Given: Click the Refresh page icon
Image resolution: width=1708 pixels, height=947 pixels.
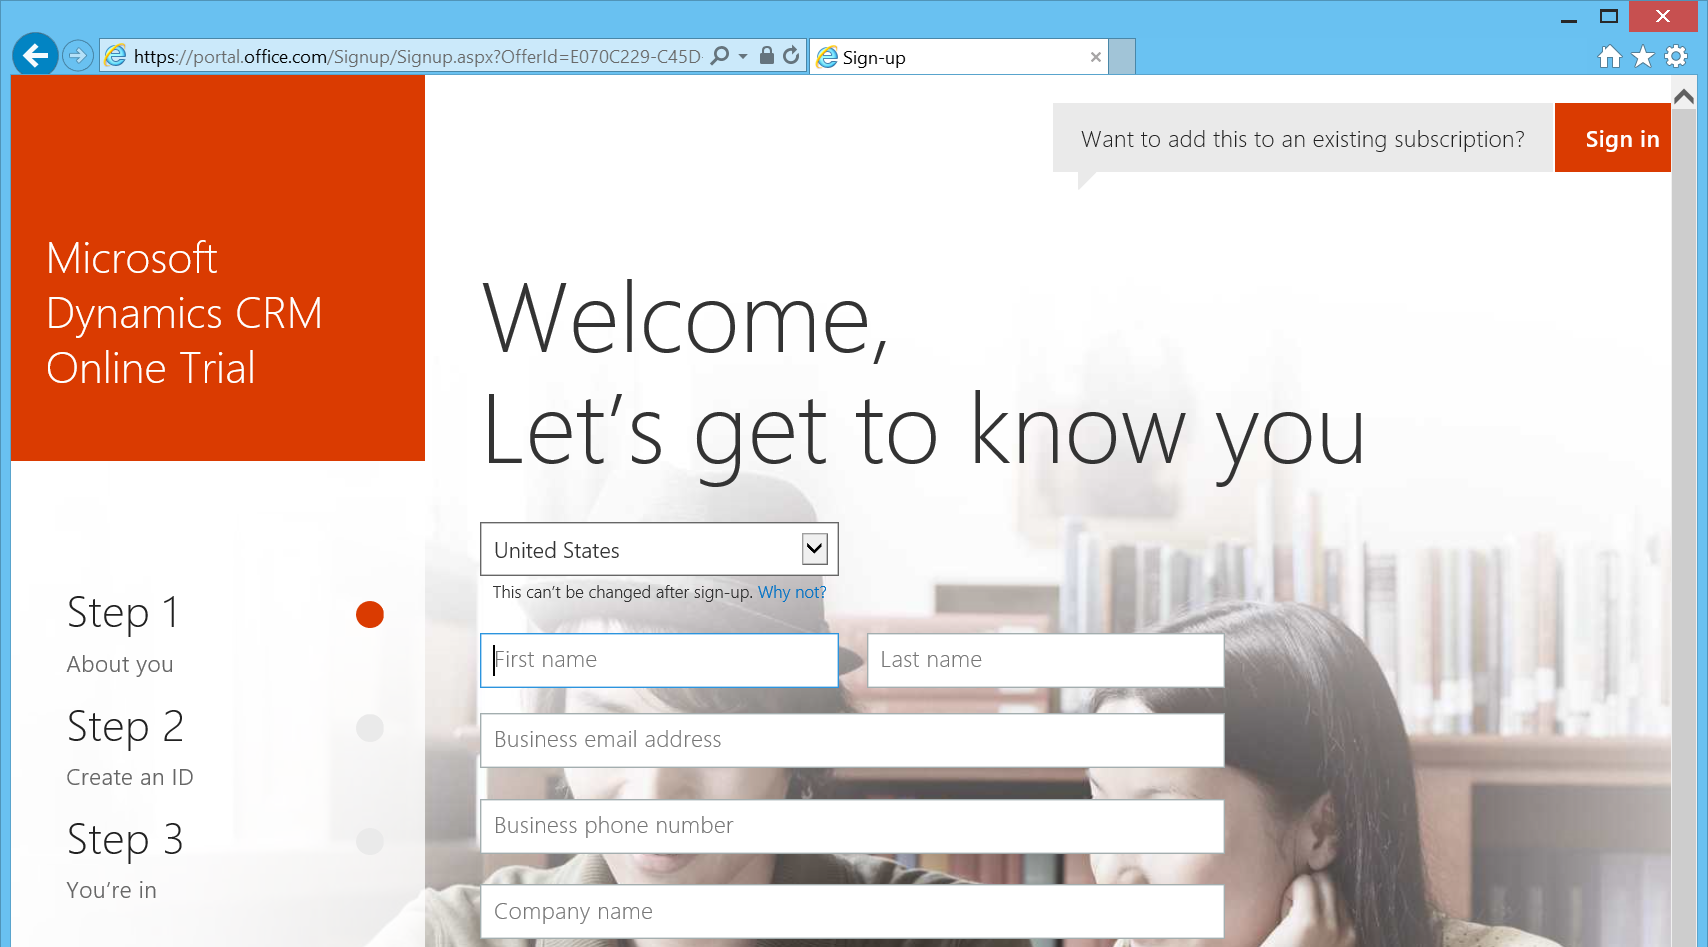Looking at the screenshot, I should click(791, 56).
